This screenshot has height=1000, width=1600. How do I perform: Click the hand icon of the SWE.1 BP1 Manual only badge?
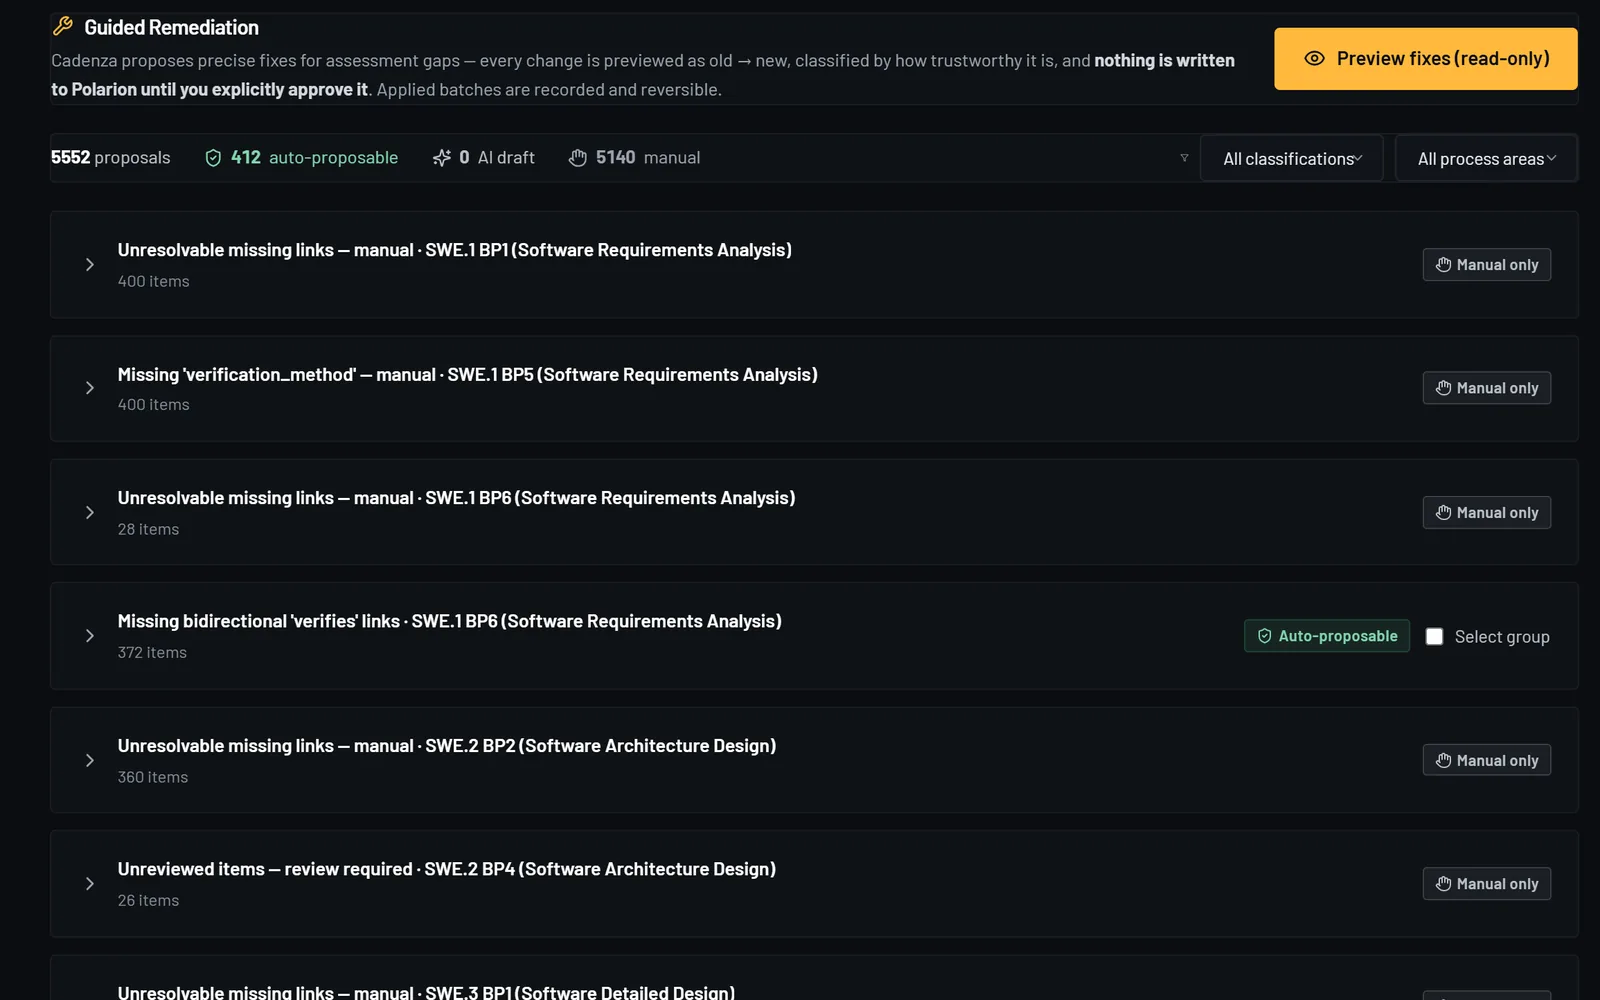point(1443,265)
